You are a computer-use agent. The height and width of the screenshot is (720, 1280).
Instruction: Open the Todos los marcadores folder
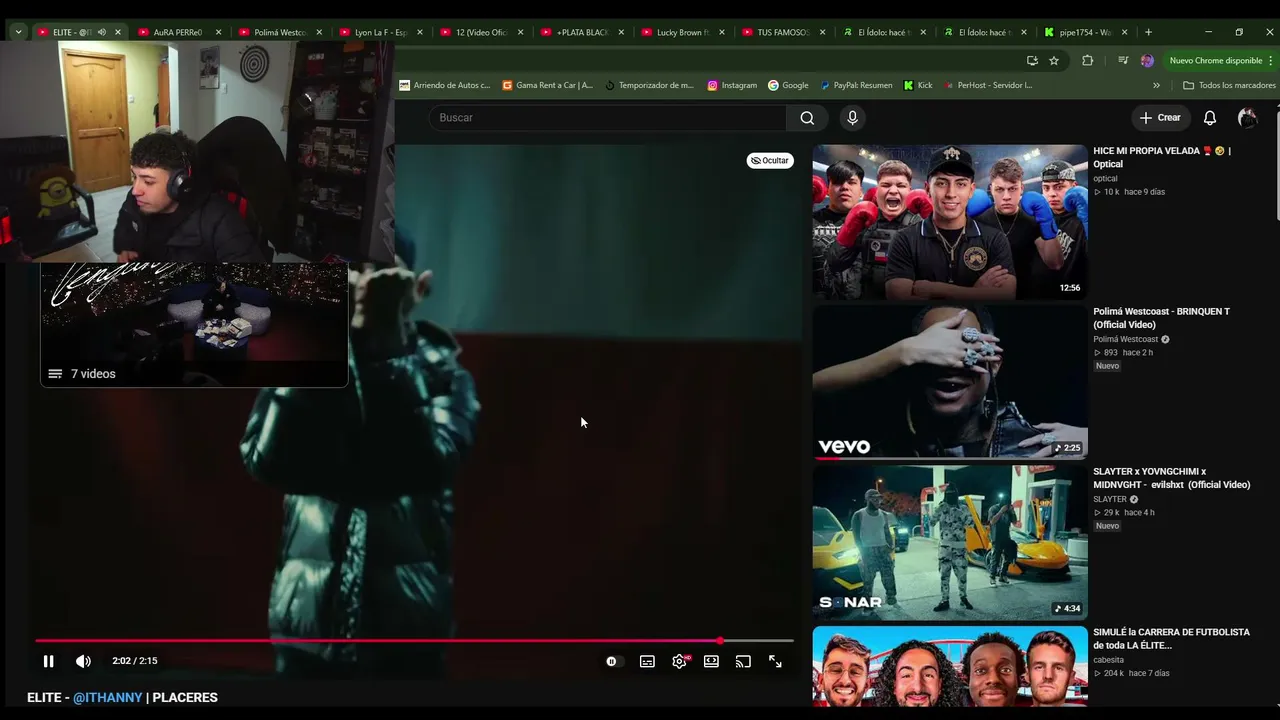tap(1230, 85)
